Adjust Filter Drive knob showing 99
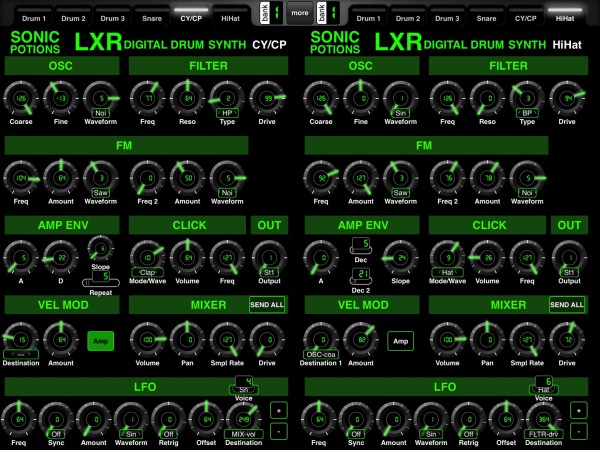The height and width of the screenshot is (450, 600). click(x=267, y=99)
